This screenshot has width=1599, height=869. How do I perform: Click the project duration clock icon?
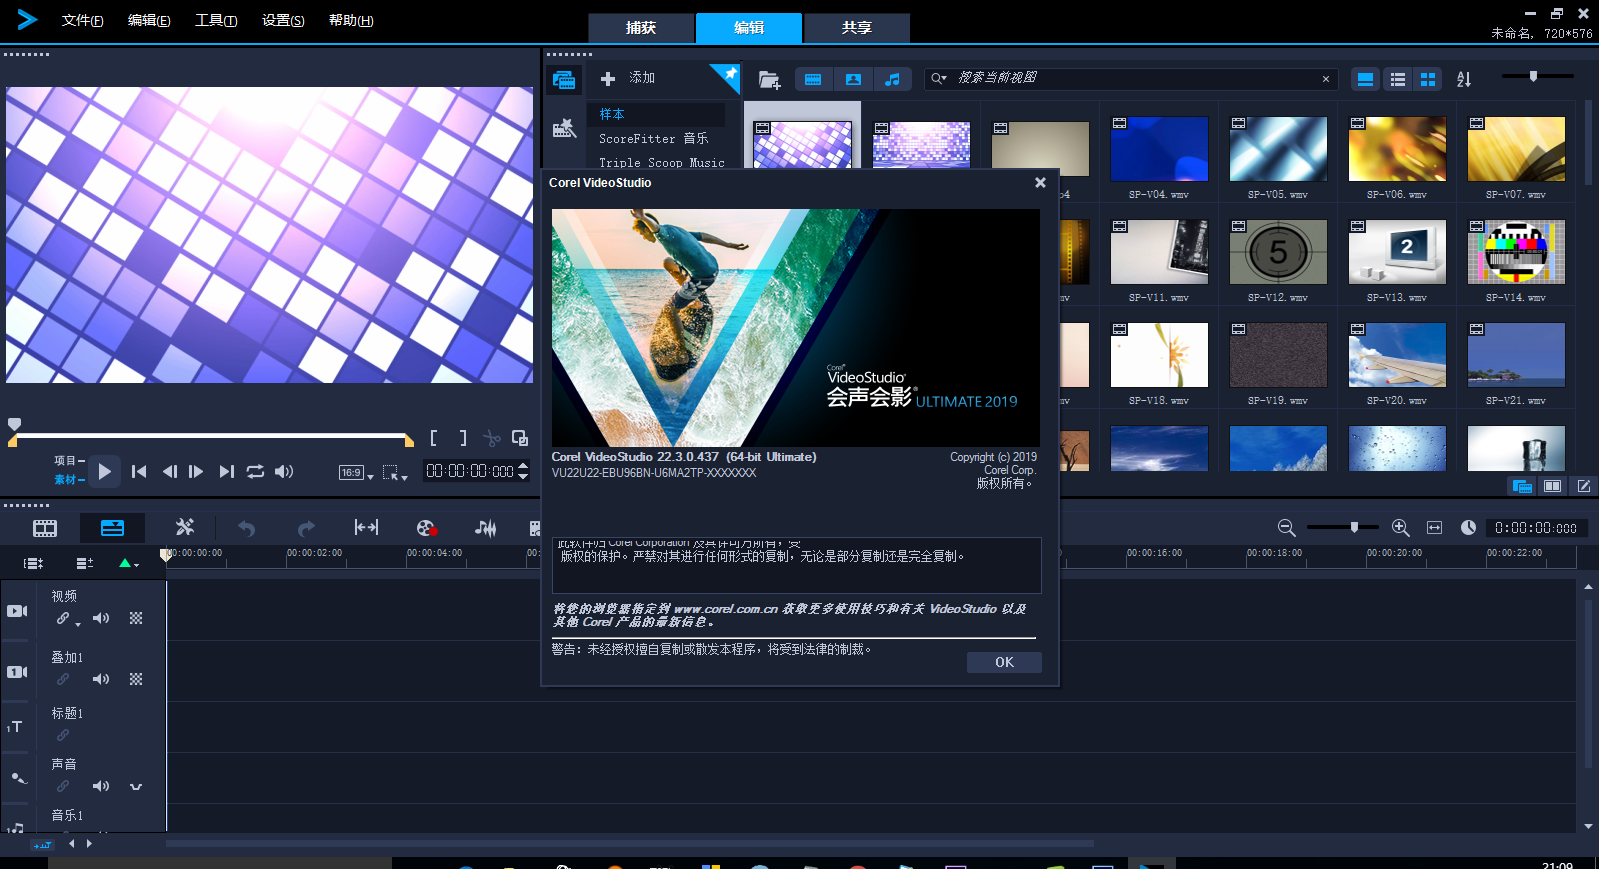[x=1468, y=527]
